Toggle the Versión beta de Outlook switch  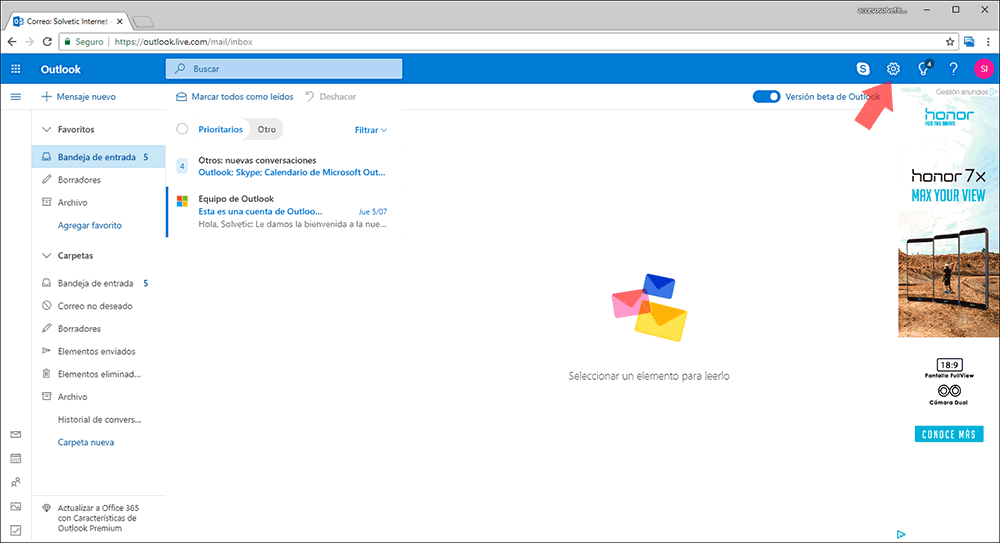(x=766, y=96)
